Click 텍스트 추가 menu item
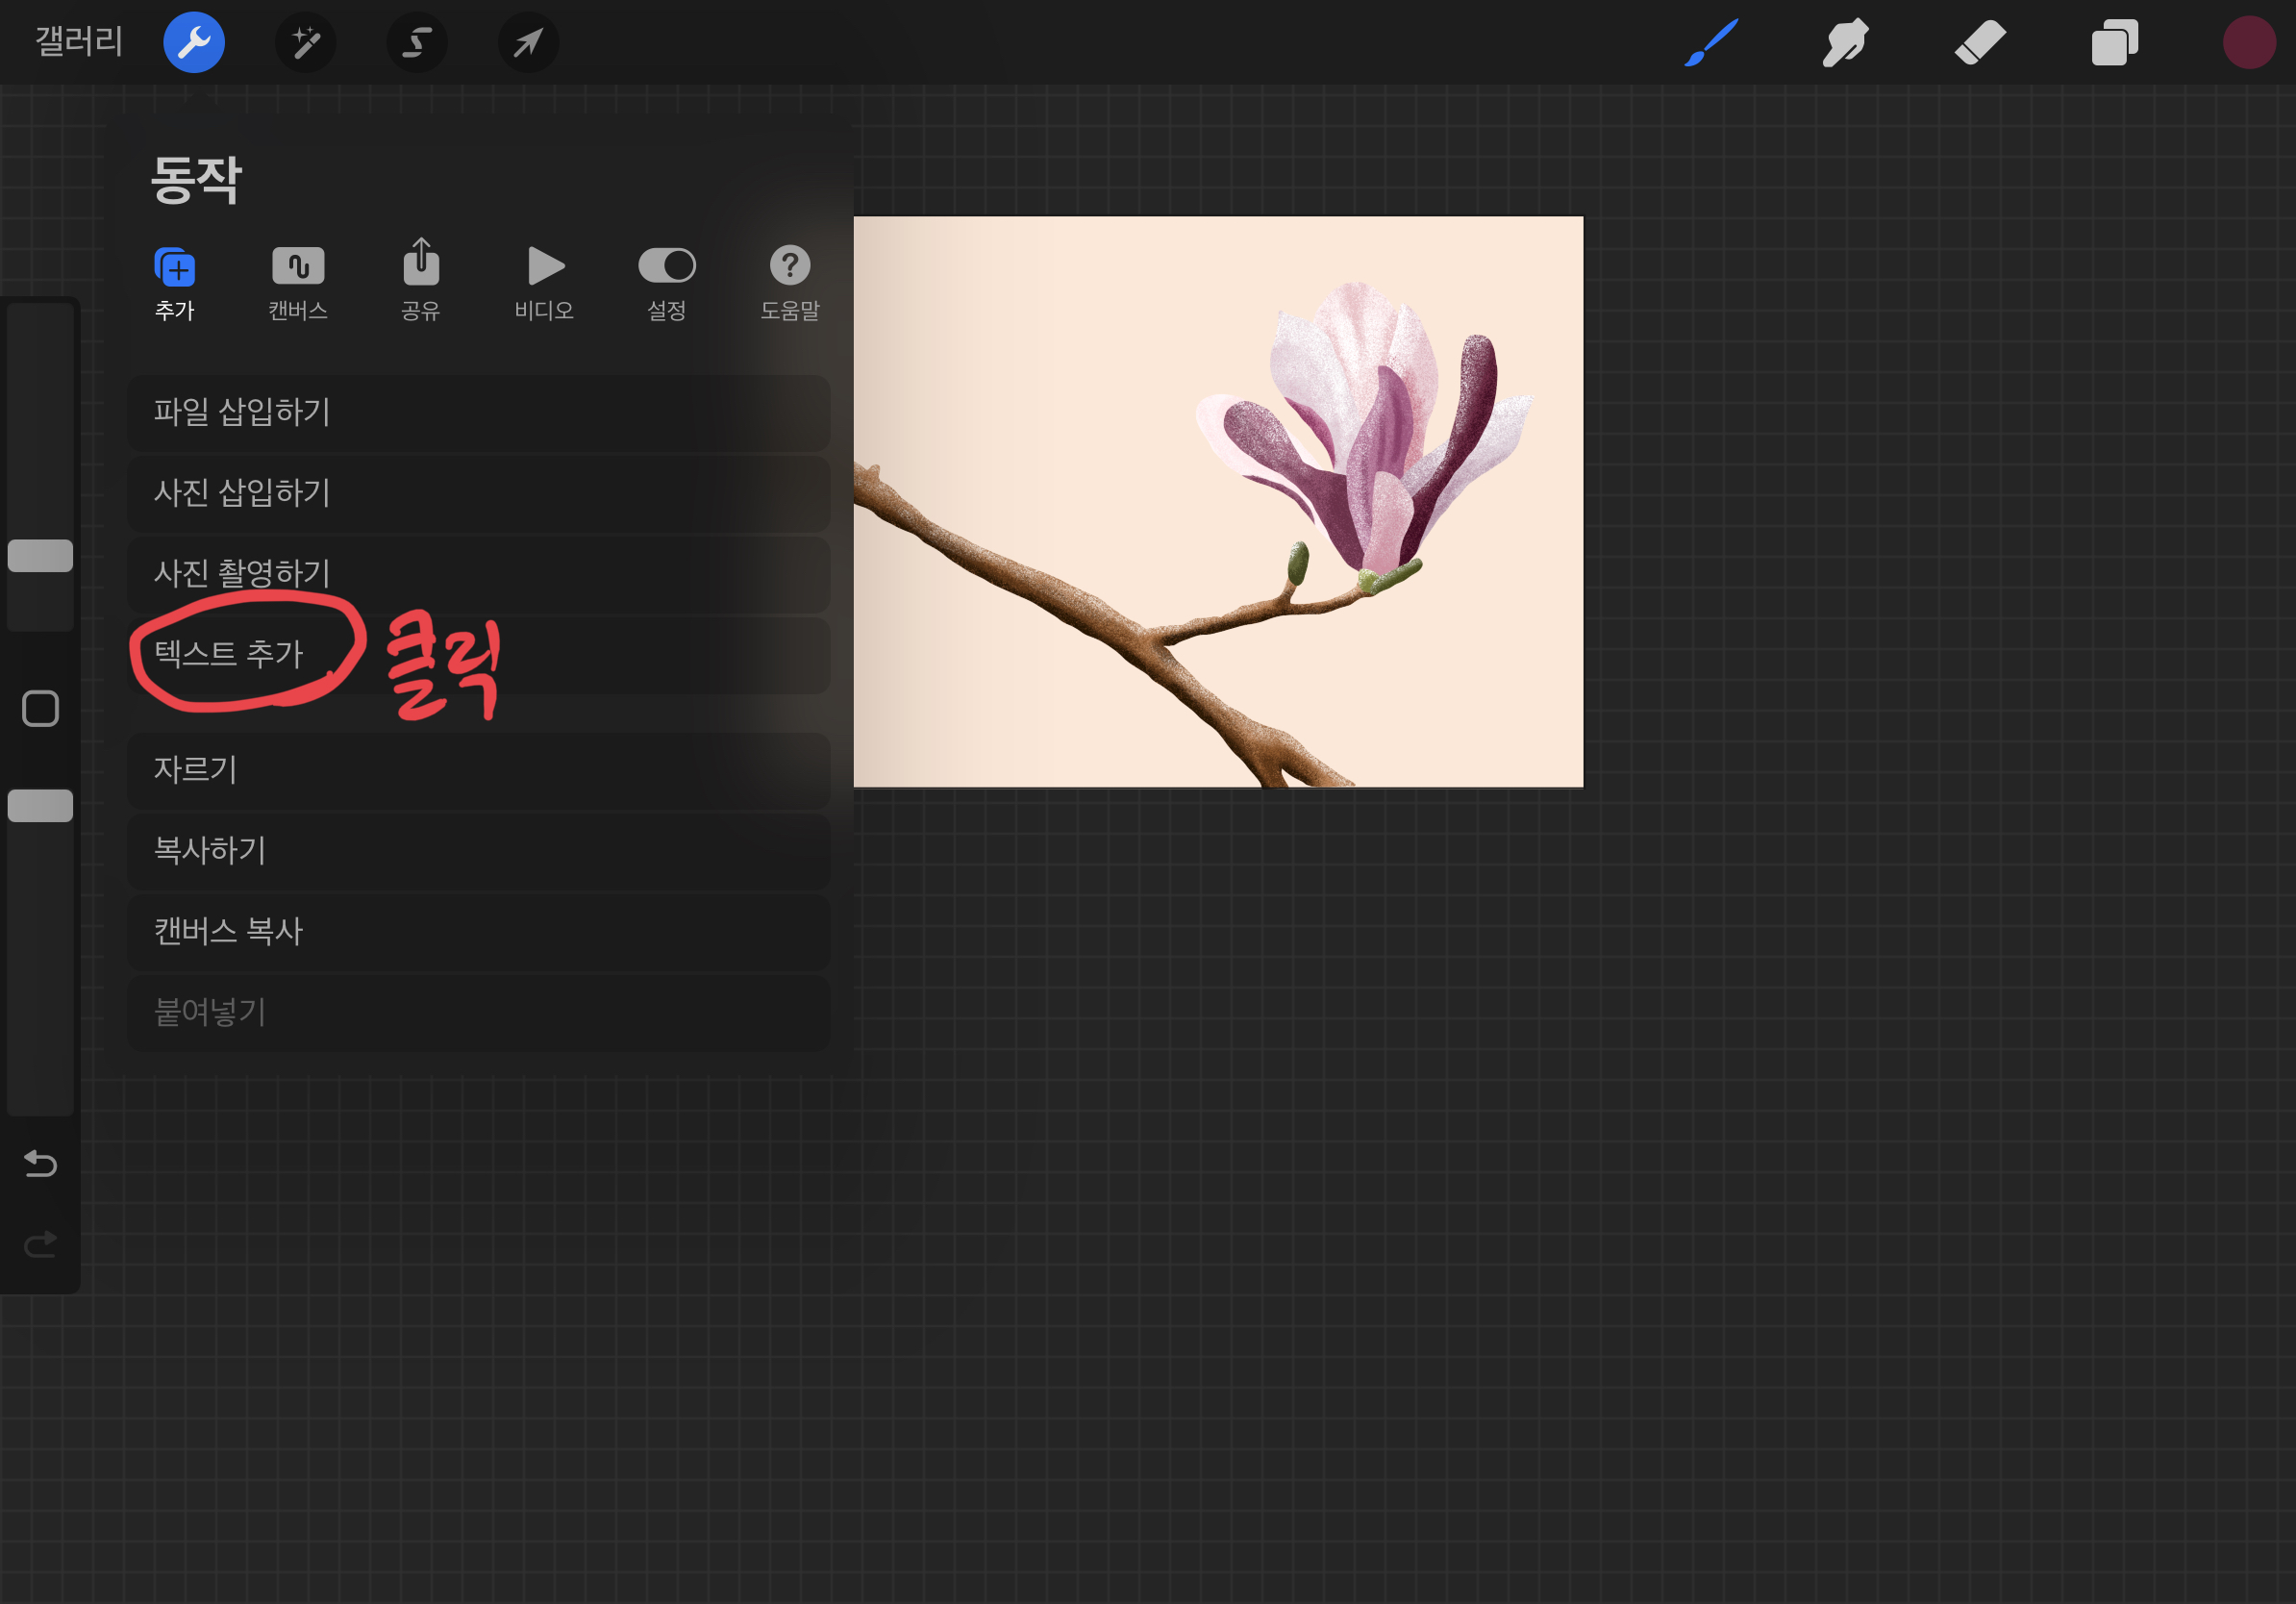Screen dimensions: 2296x1604 [228, 654]
